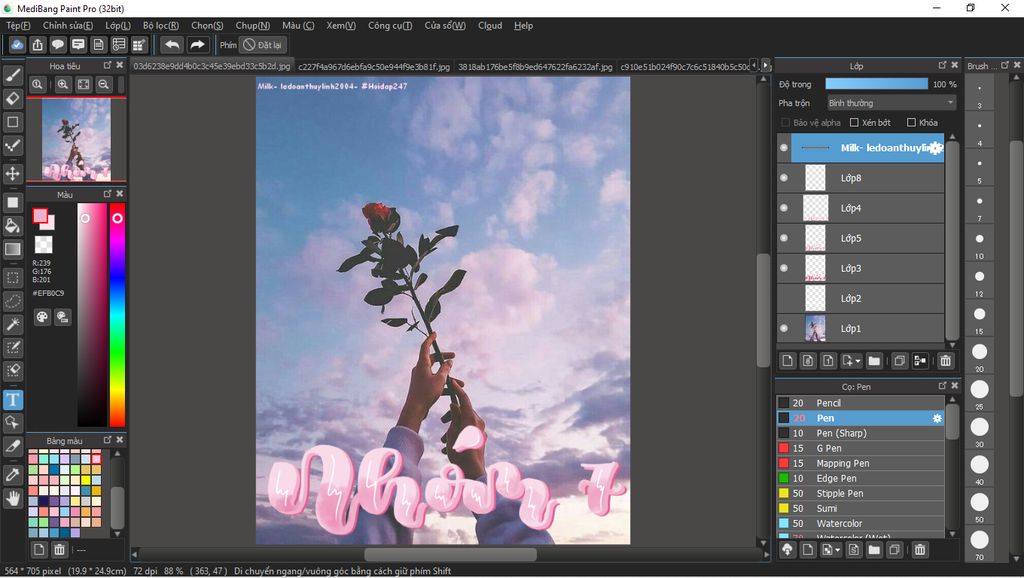Select the Watercolor brush
Viewport: 1024px width, 578px height.
[x=861, y=523]
